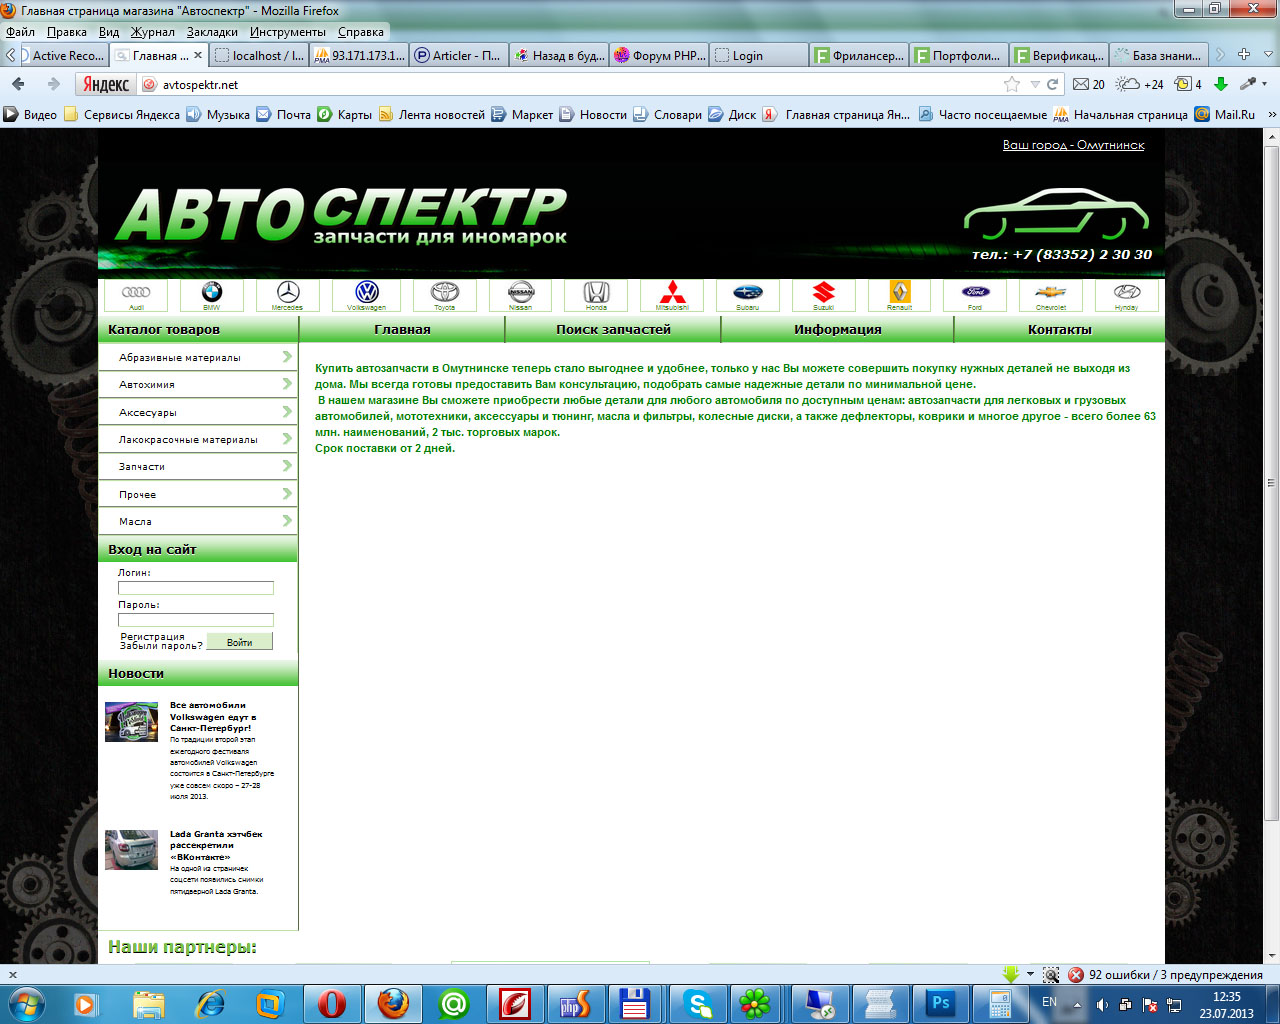
Task: Reload the page with the refresh icon
Action: (1052, 85)
